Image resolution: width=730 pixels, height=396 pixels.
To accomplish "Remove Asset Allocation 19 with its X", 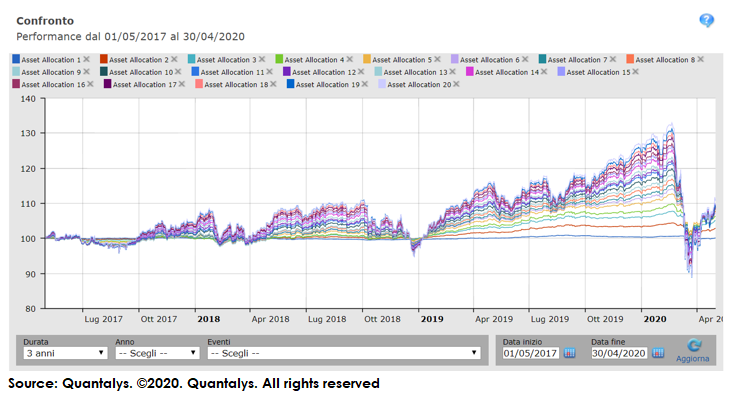I will [x=365, y=84].
